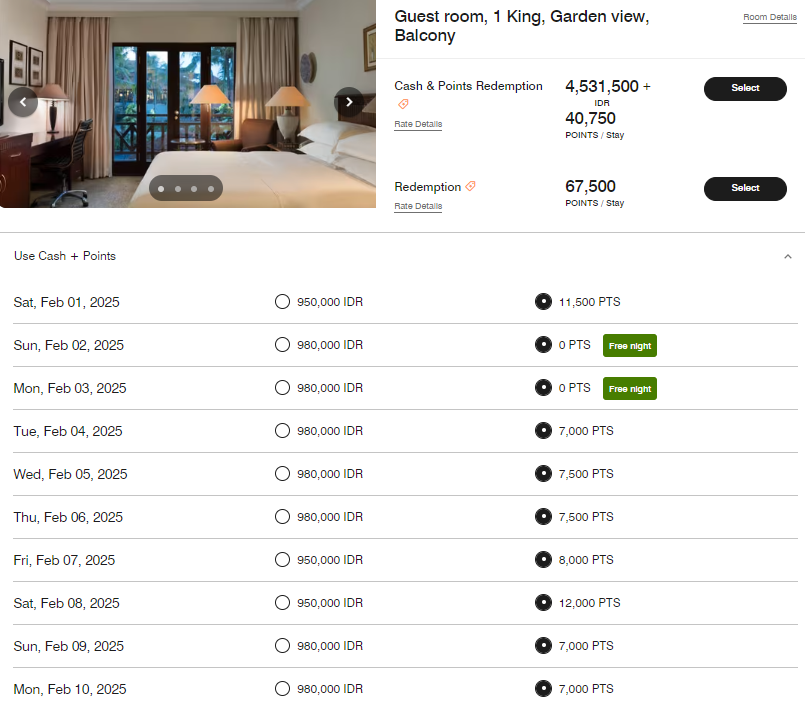Image resolution: width=805 pixels, height=705 pixels.
Task: Select 980,000 IDR for Tue, Feb 04
Action: [x=282, y=430]
